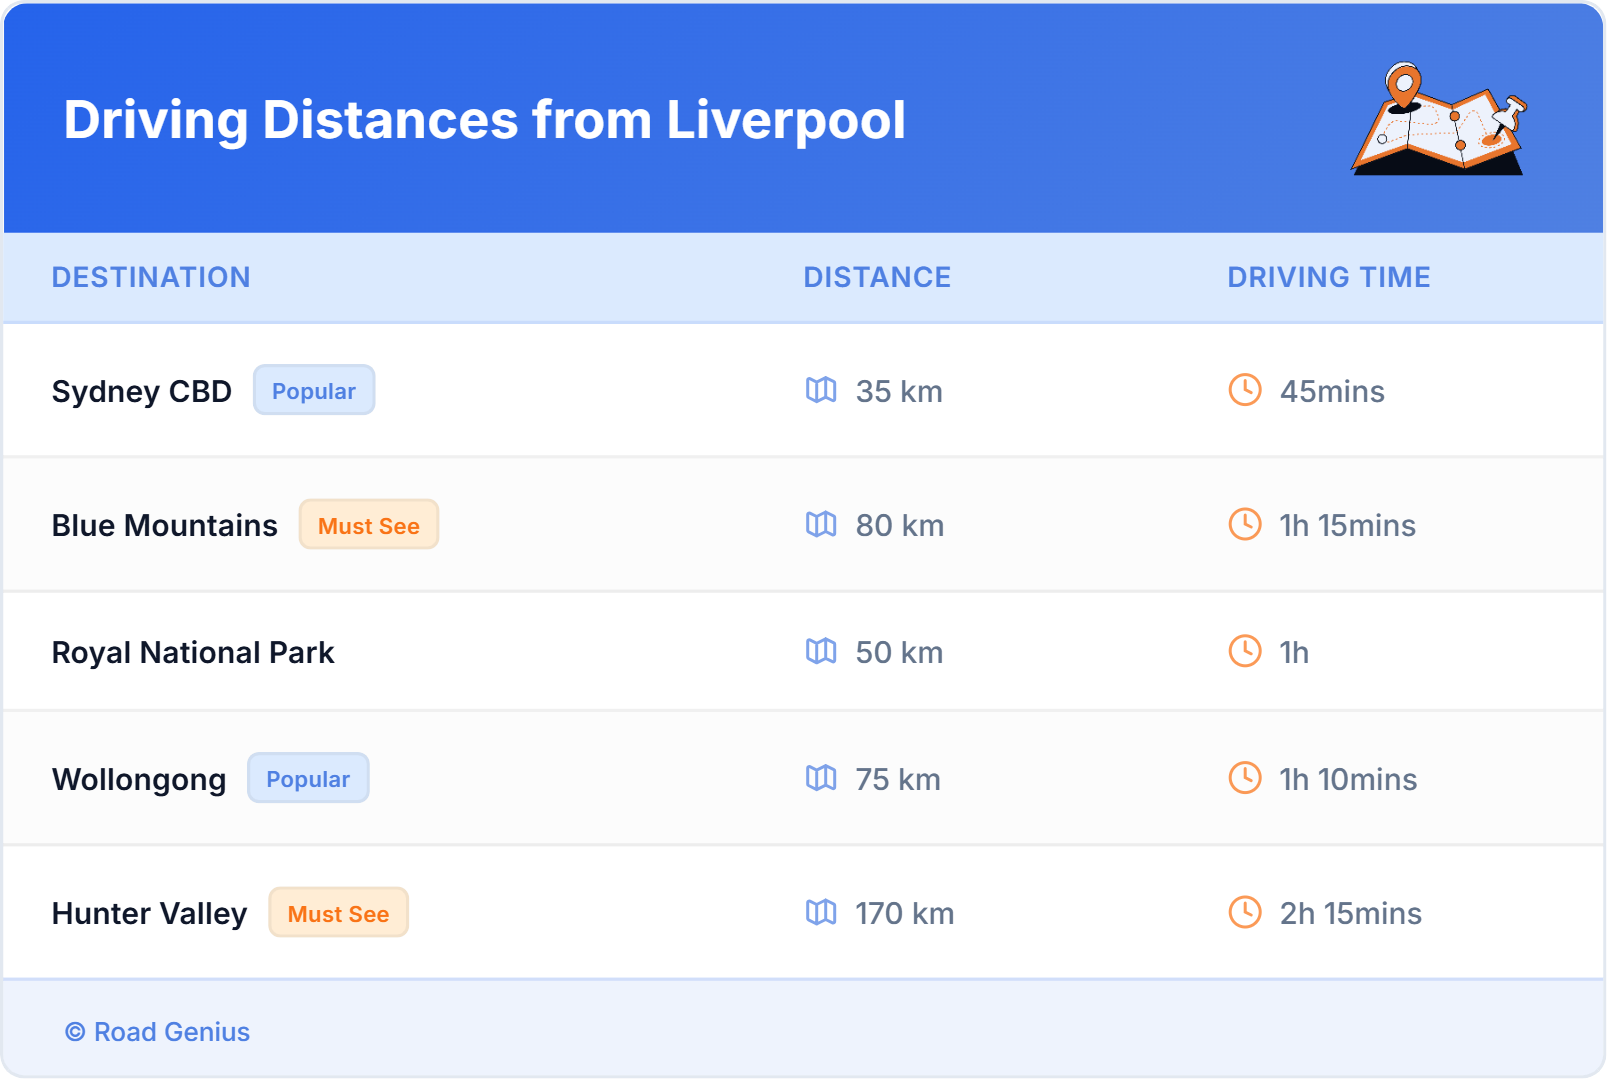Click the DRIVING TIME column header
This screenshot has height=1080, width=1608.
(1329, 277)
